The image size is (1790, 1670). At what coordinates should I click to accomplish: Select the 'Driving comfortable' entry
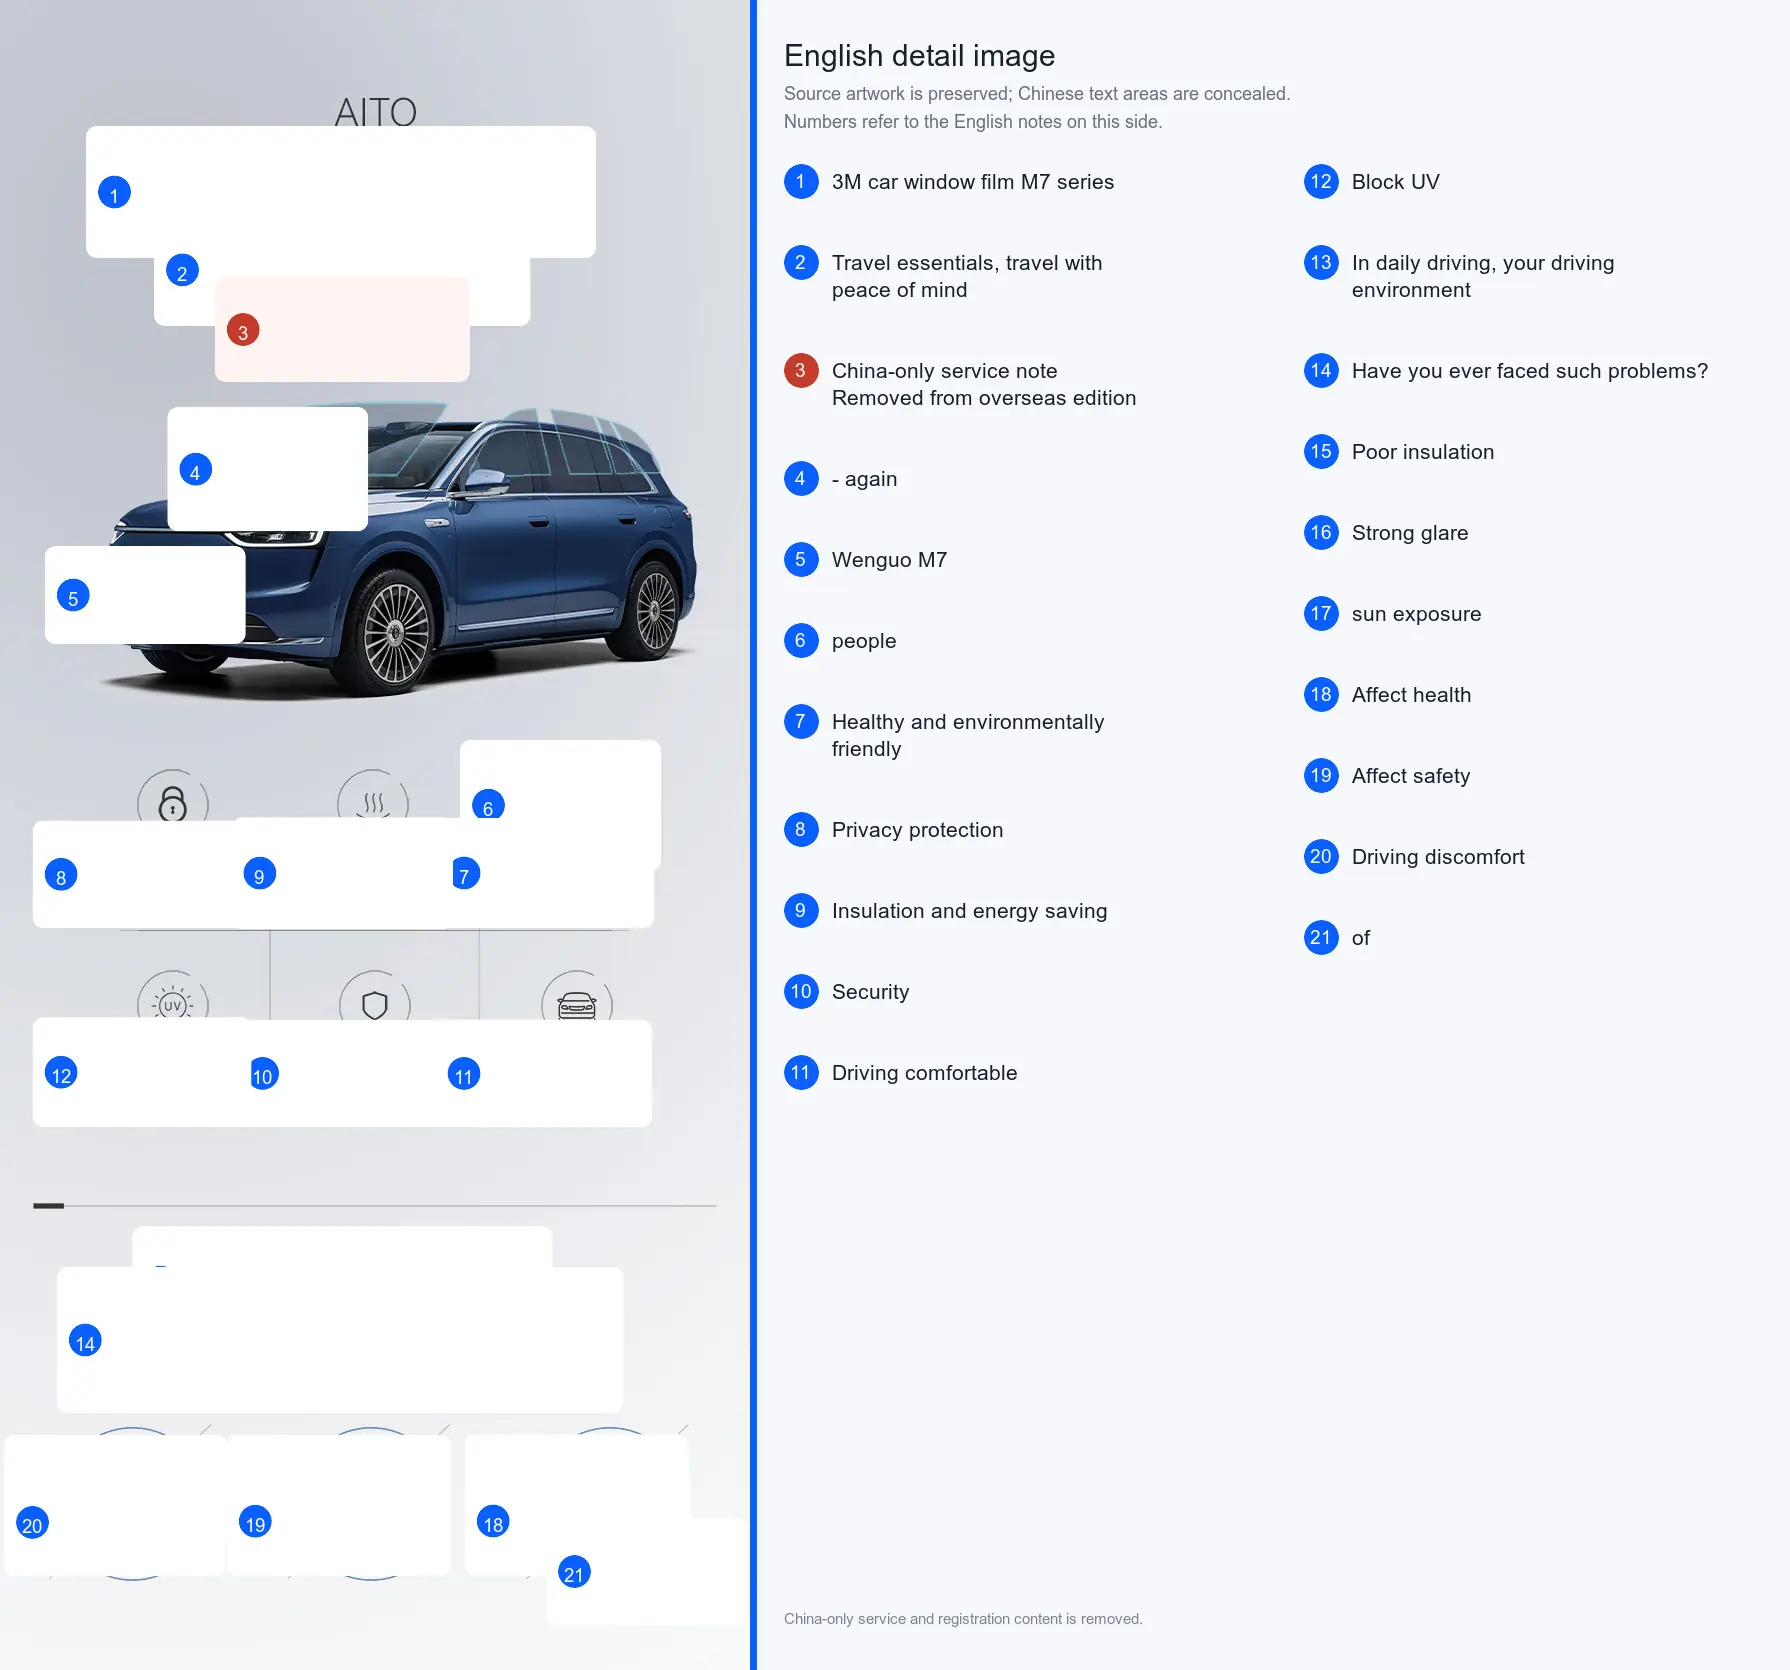924,1073
